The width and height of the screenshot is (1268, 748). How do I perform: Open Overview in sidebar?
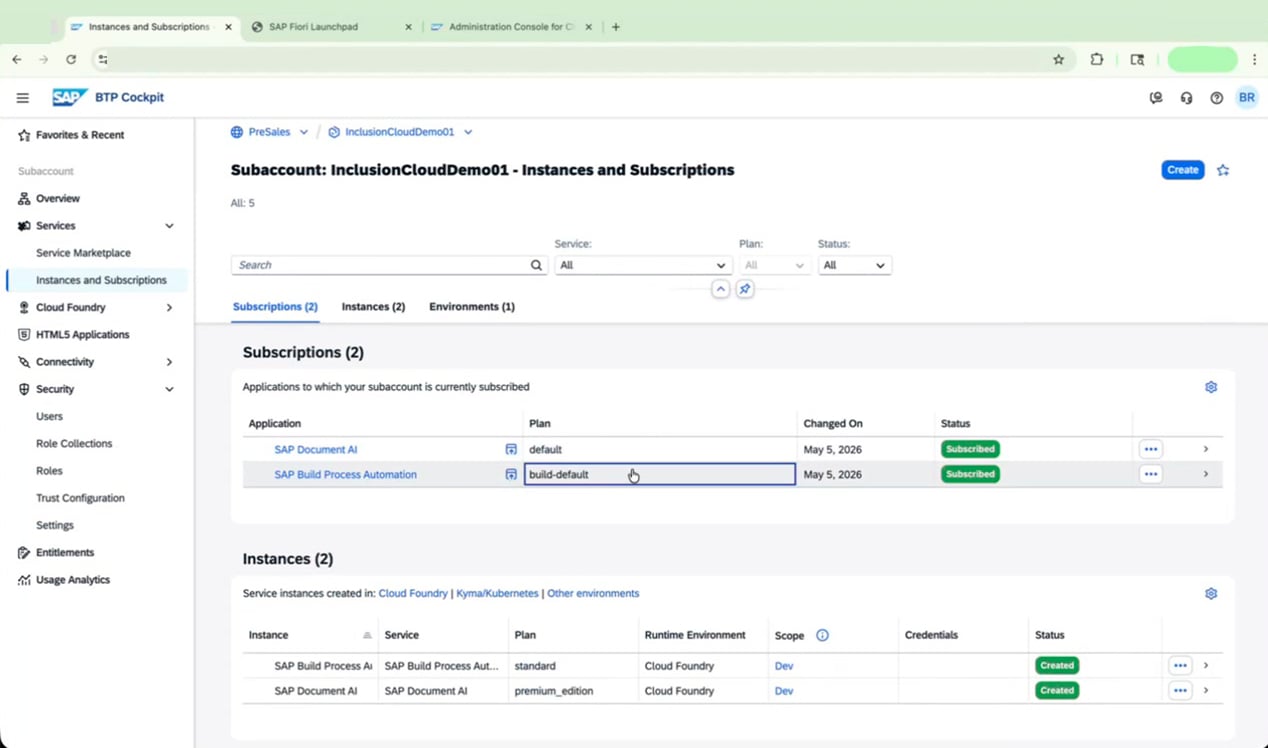(x=58, y=199)
